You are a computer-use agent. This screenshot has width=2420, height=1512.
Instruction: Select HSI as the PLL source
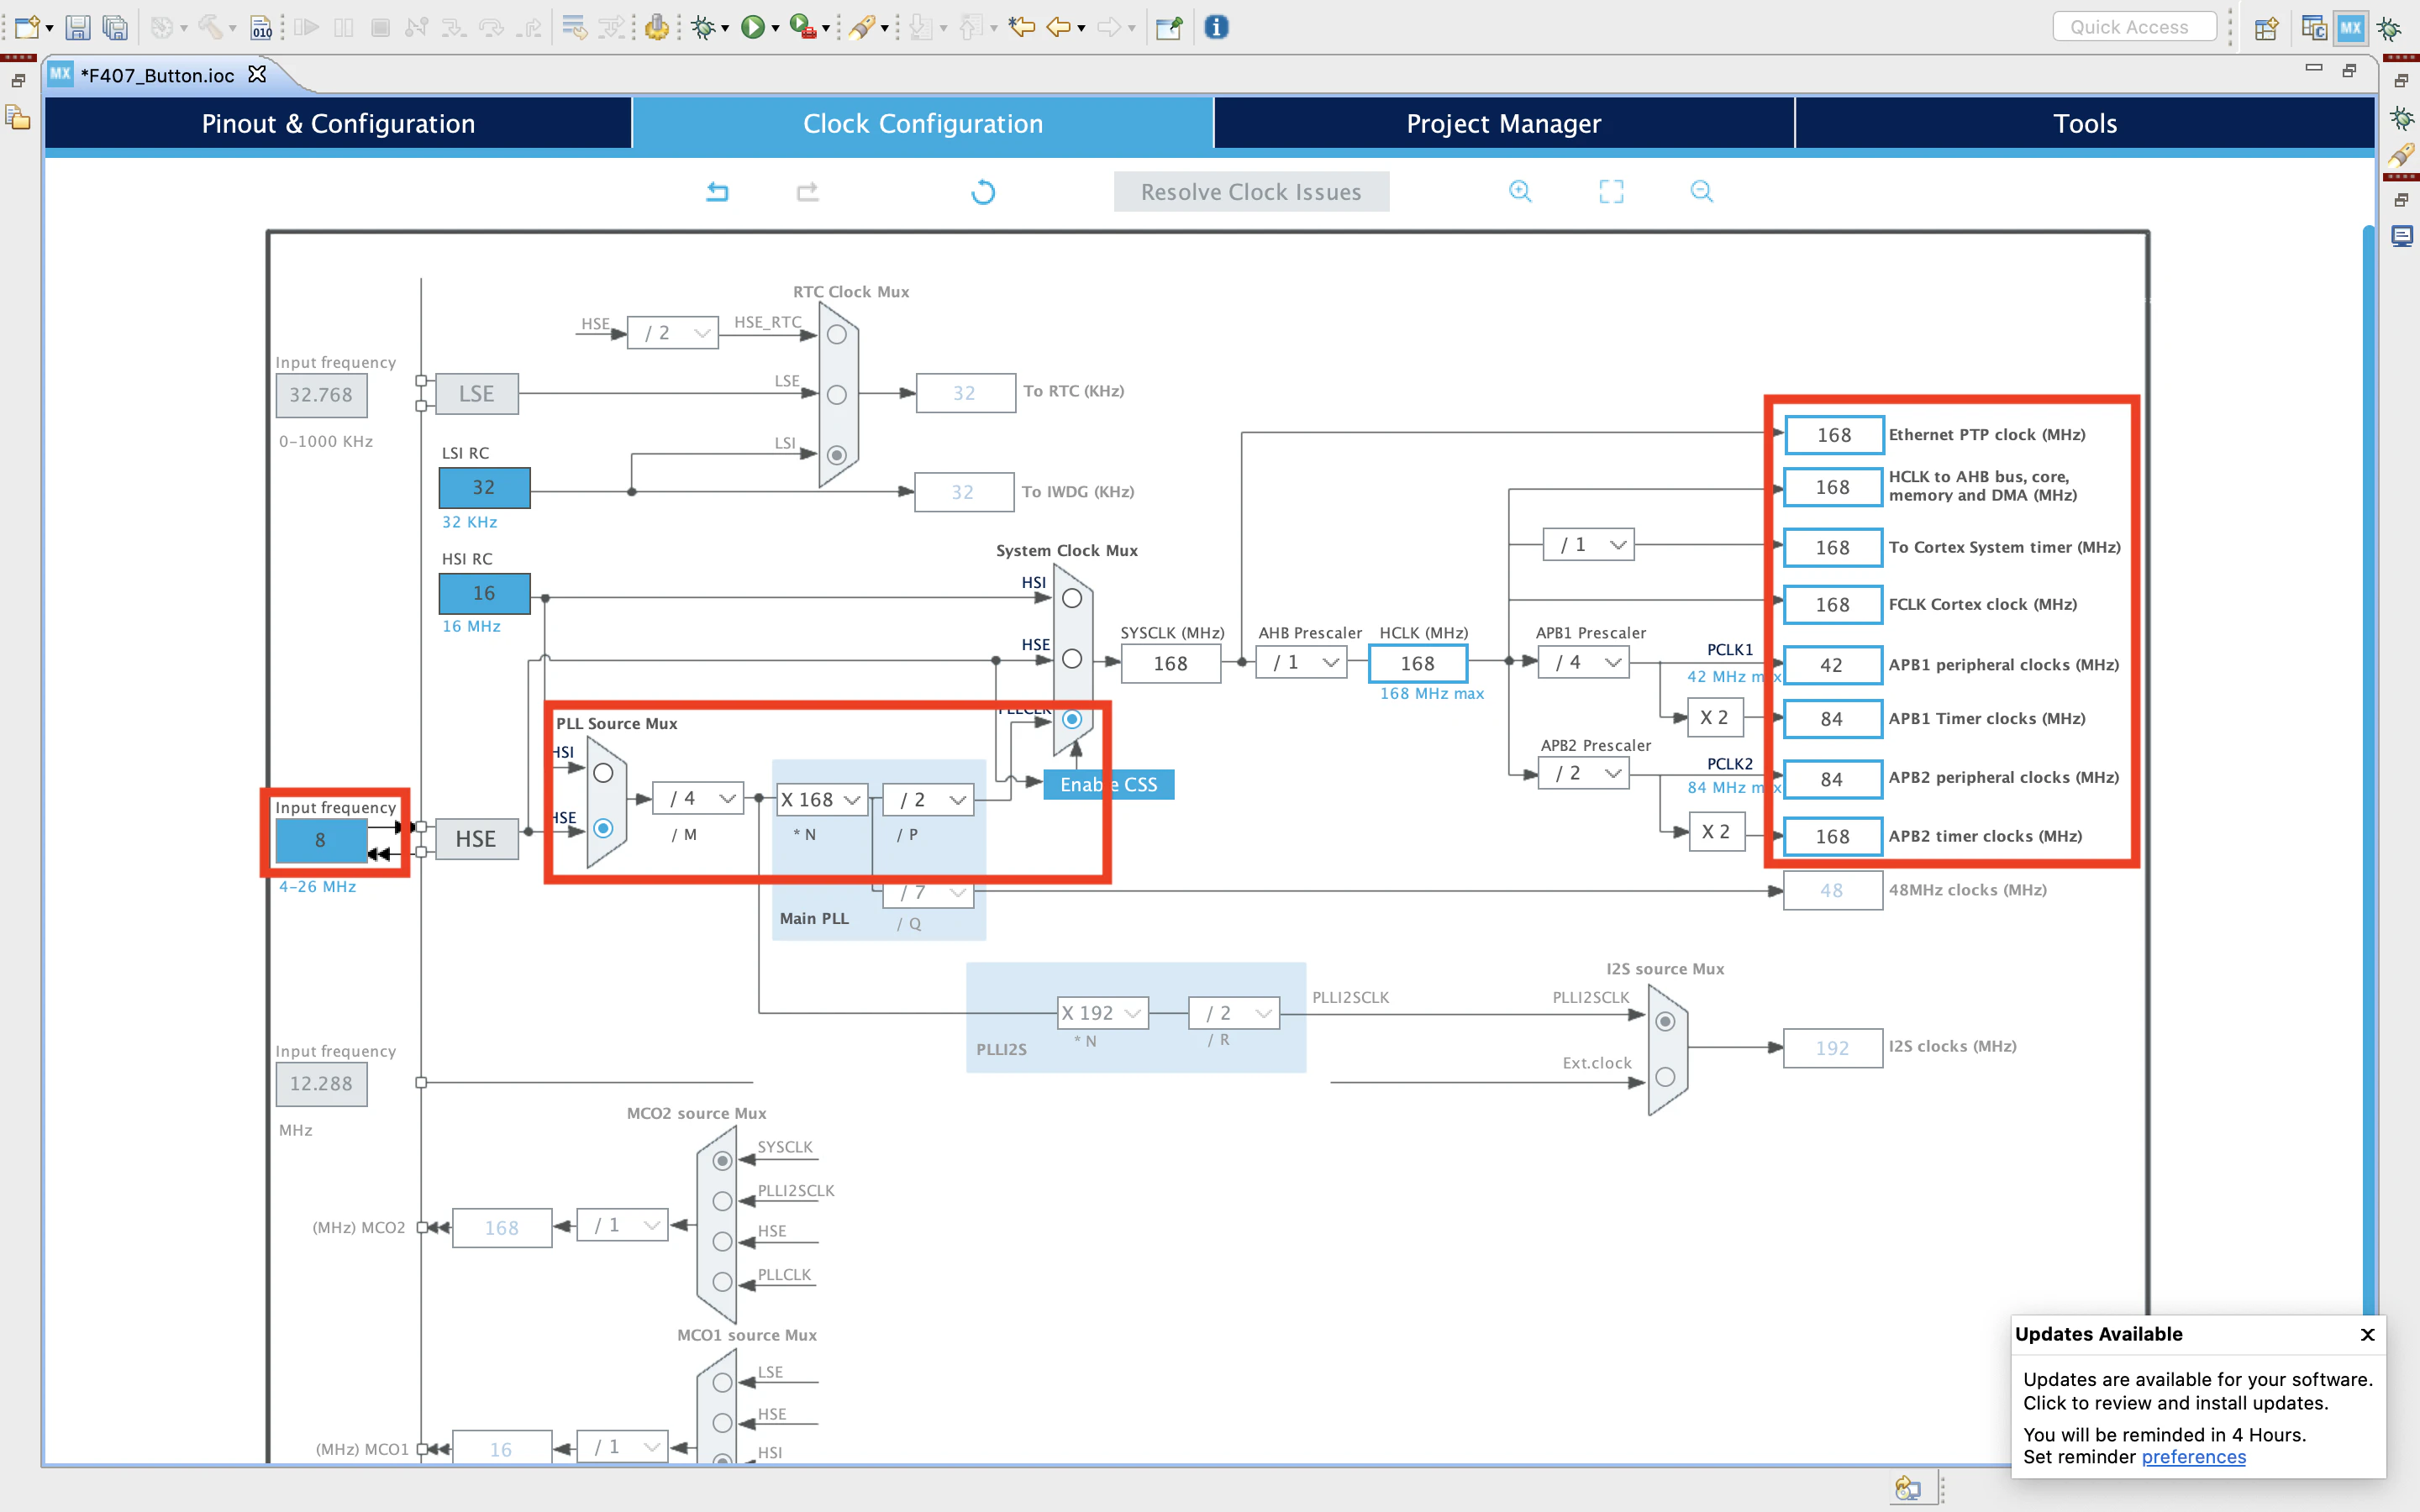(603, 773)
